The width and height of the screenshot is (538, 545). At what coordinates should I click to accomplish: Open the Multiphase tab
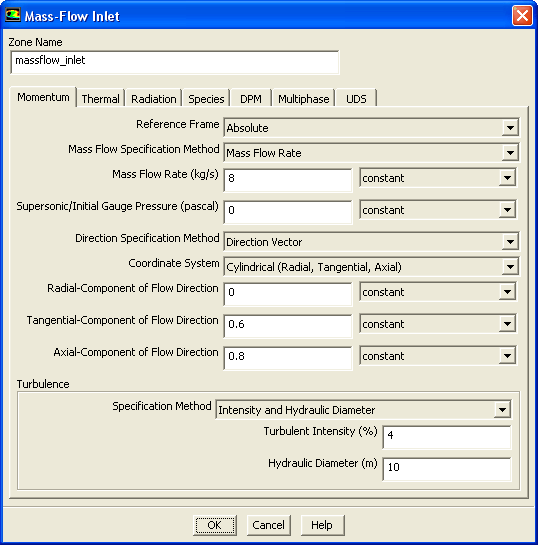303,99
